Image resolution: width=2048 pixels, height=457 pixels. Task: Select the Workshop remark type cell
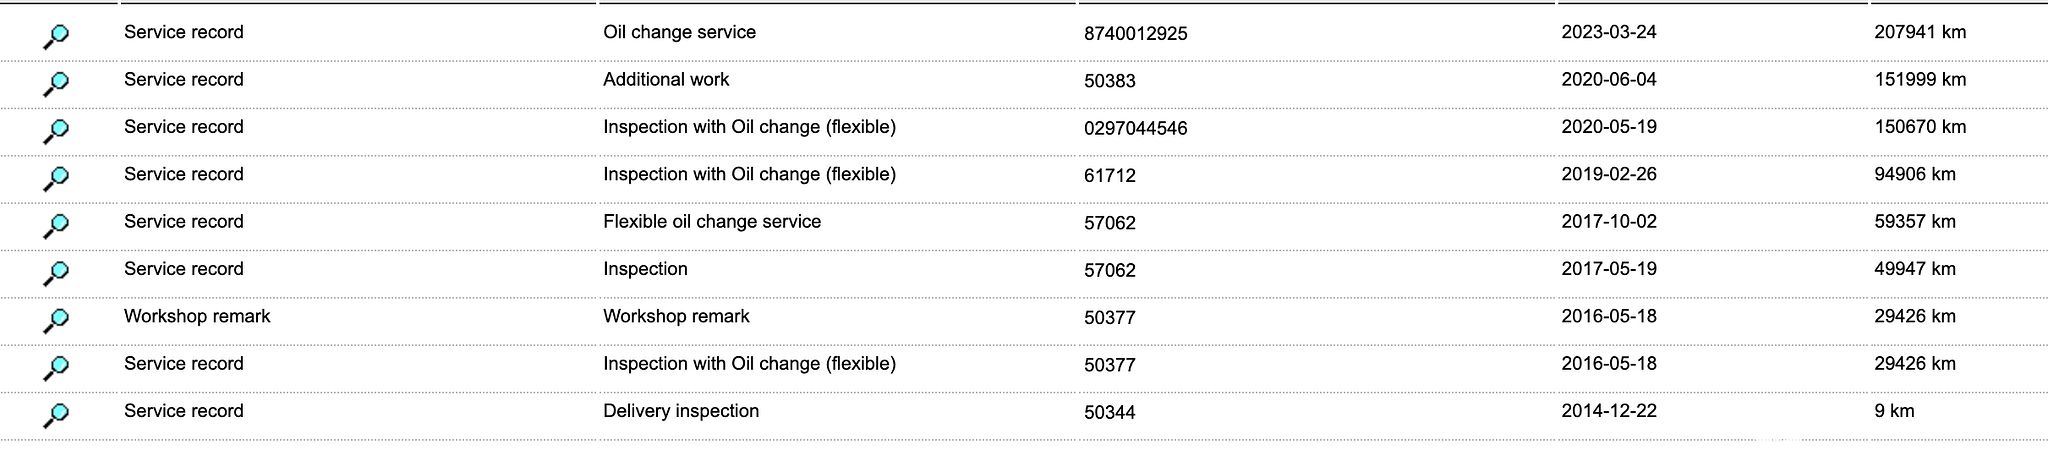pos(197,316)
